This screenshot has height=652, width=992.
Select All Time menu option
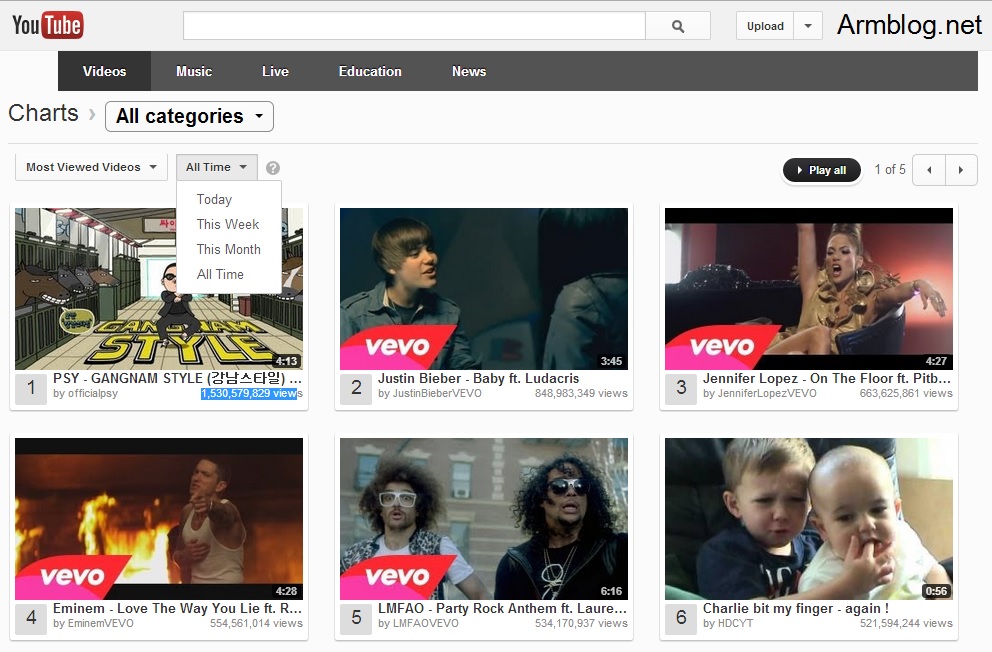click(220, 274)
